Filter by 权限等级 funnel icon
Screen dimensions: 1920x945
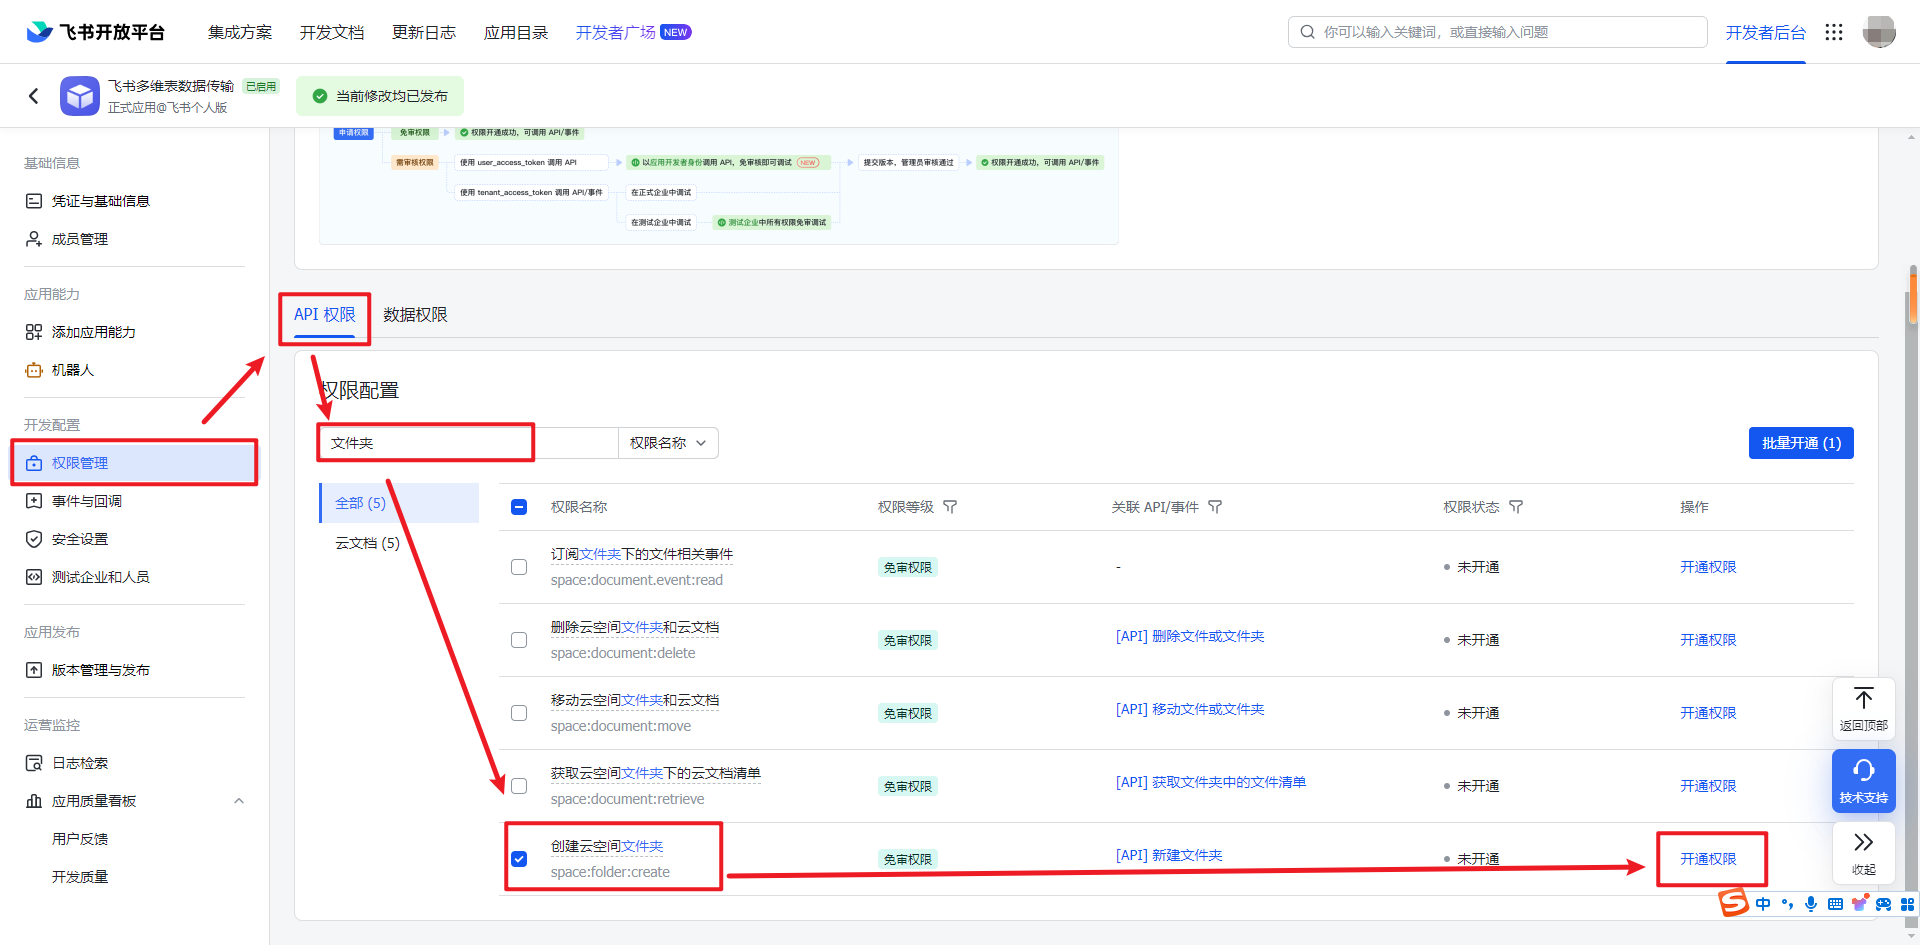point(950,507)
